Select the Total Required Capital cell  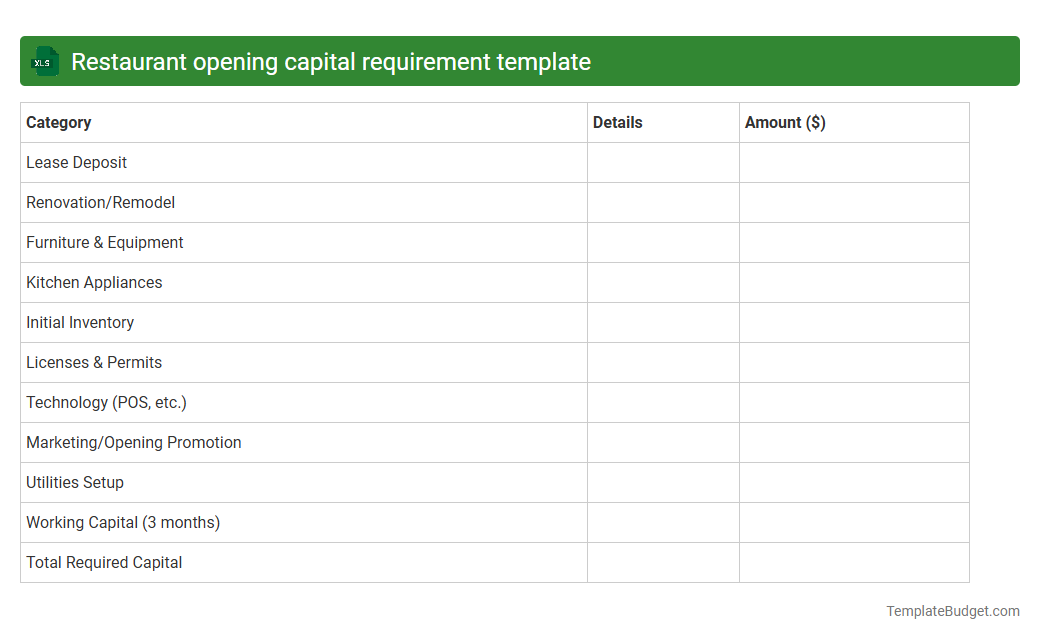tap(103, 562)
